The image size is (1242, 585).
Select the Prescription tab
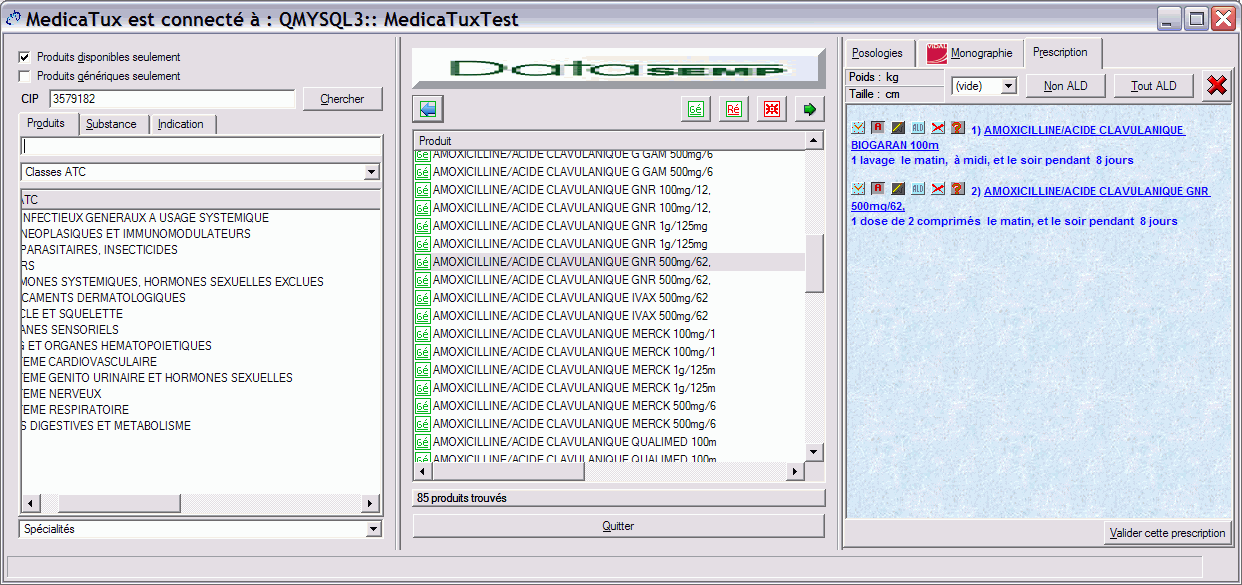(x=1061, y=53)
